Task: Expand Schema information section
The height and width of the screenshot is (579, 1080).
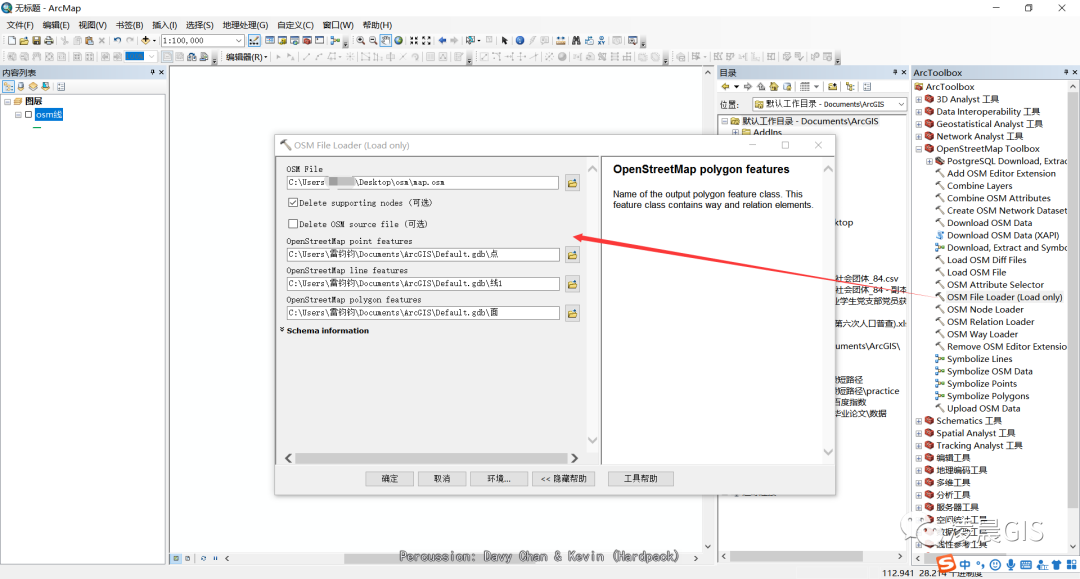Action: 282,330
